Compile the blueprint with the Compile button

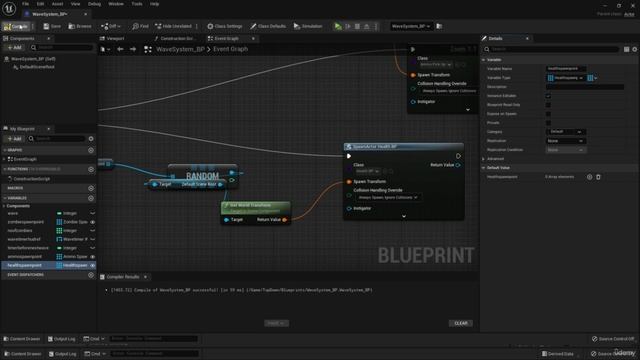[16, 27]
